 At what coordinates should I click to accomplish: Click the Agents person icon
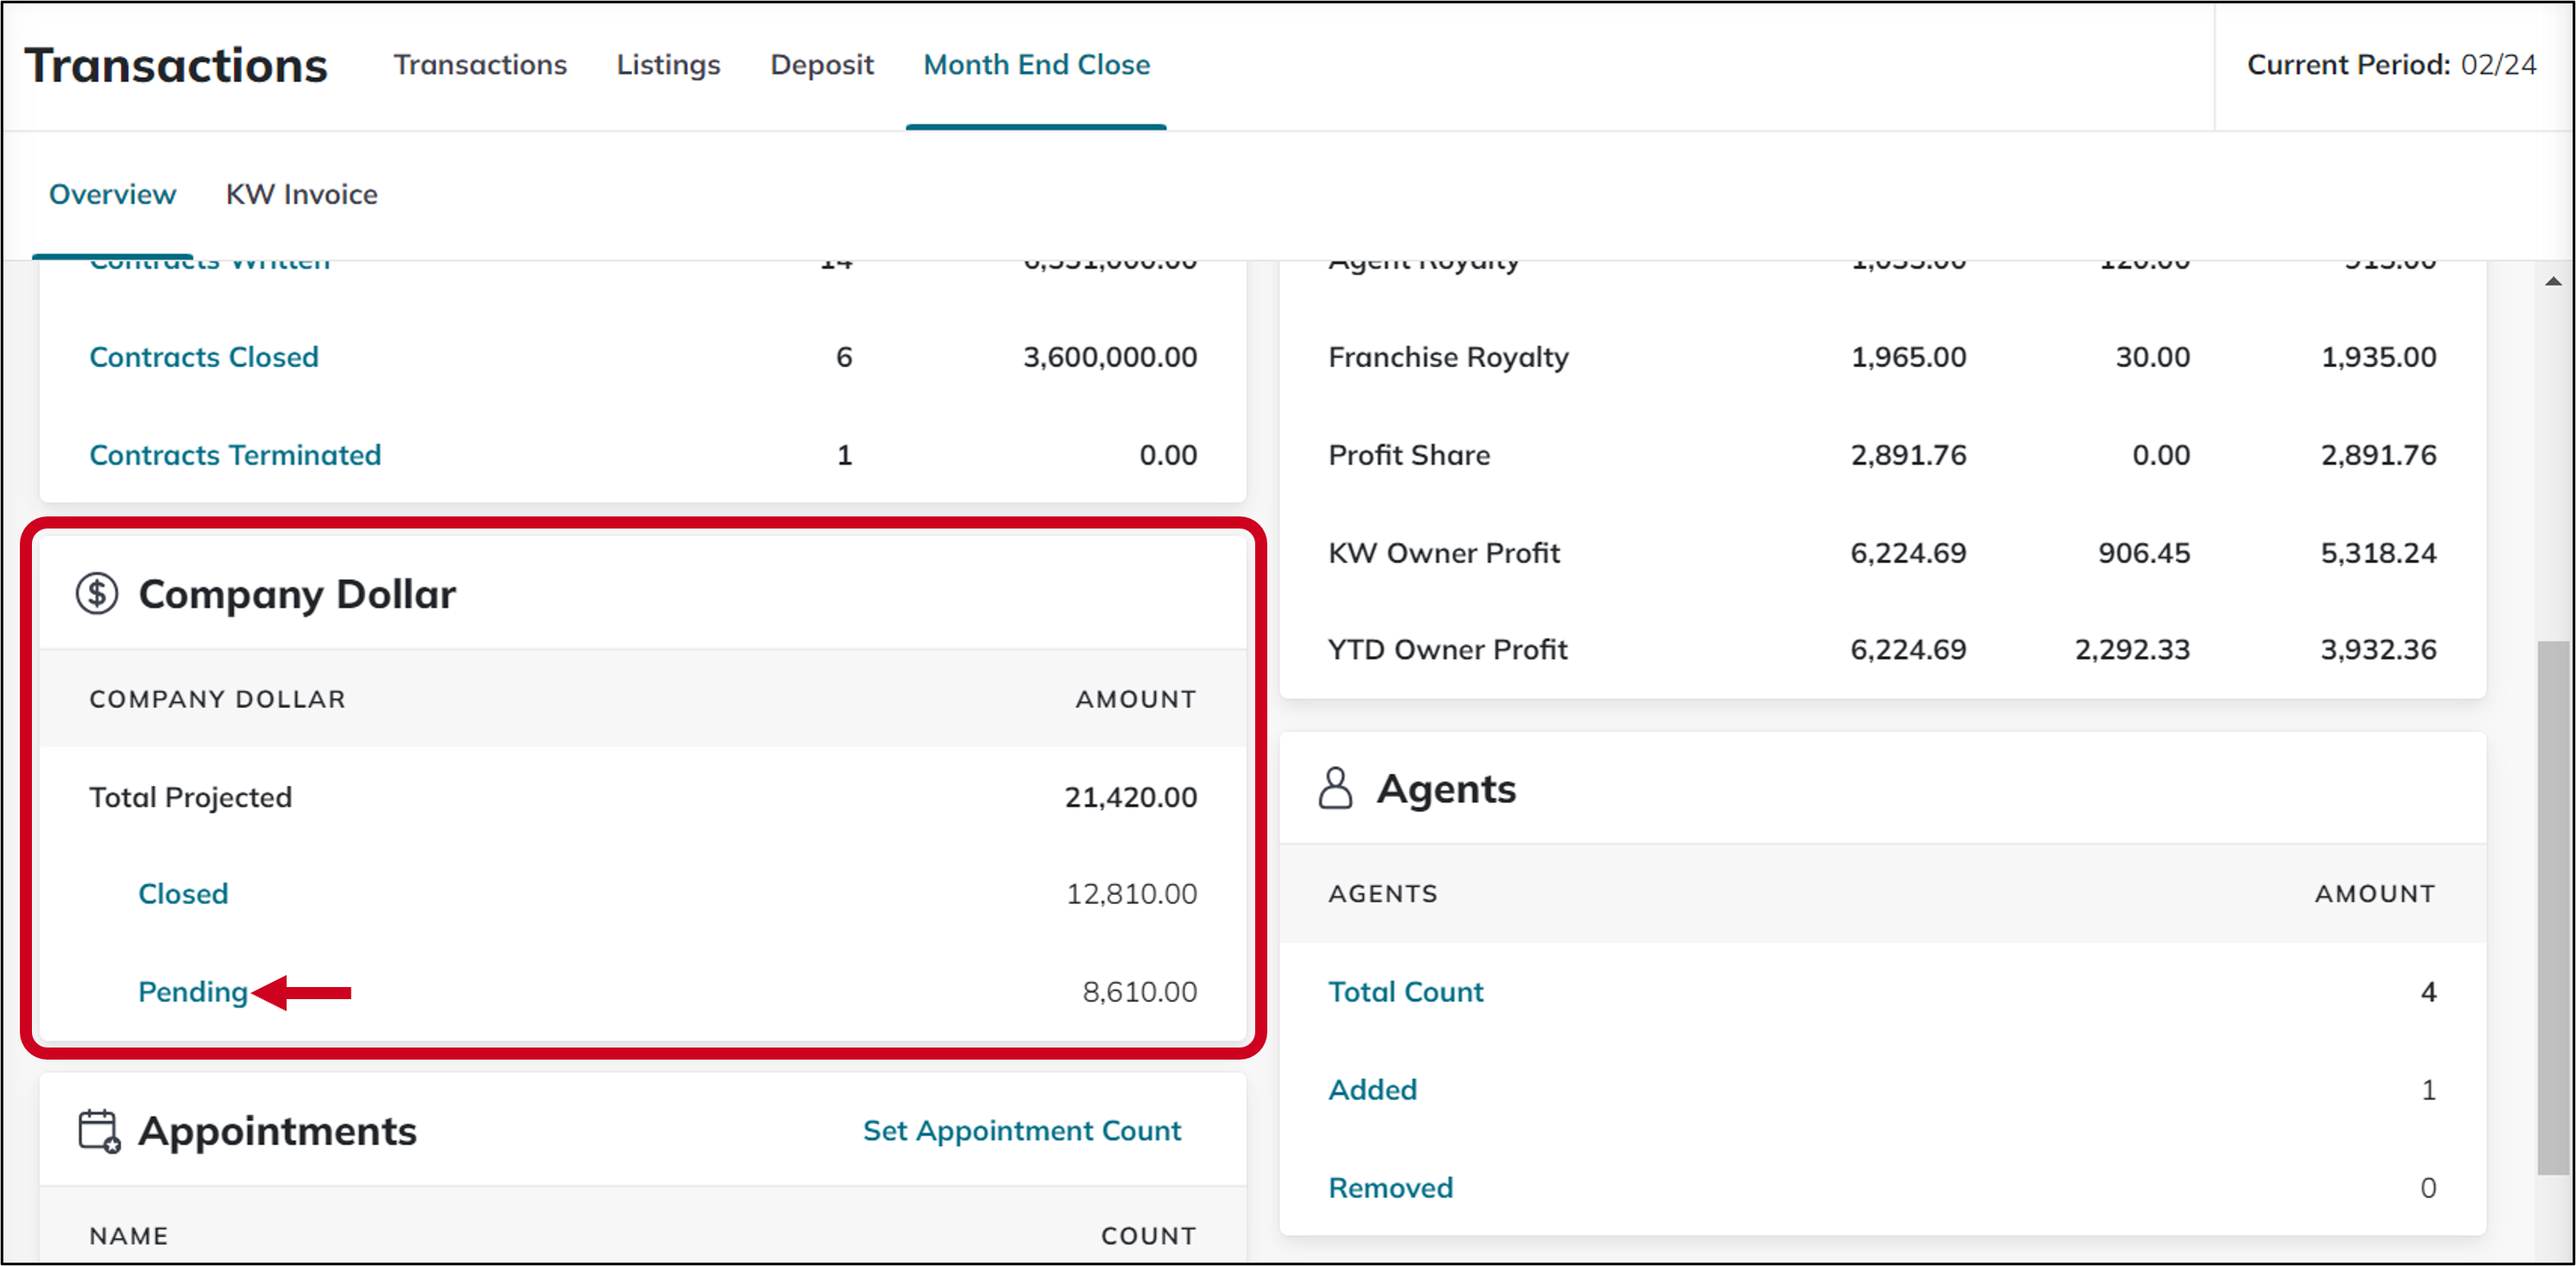coord(1337,788)
